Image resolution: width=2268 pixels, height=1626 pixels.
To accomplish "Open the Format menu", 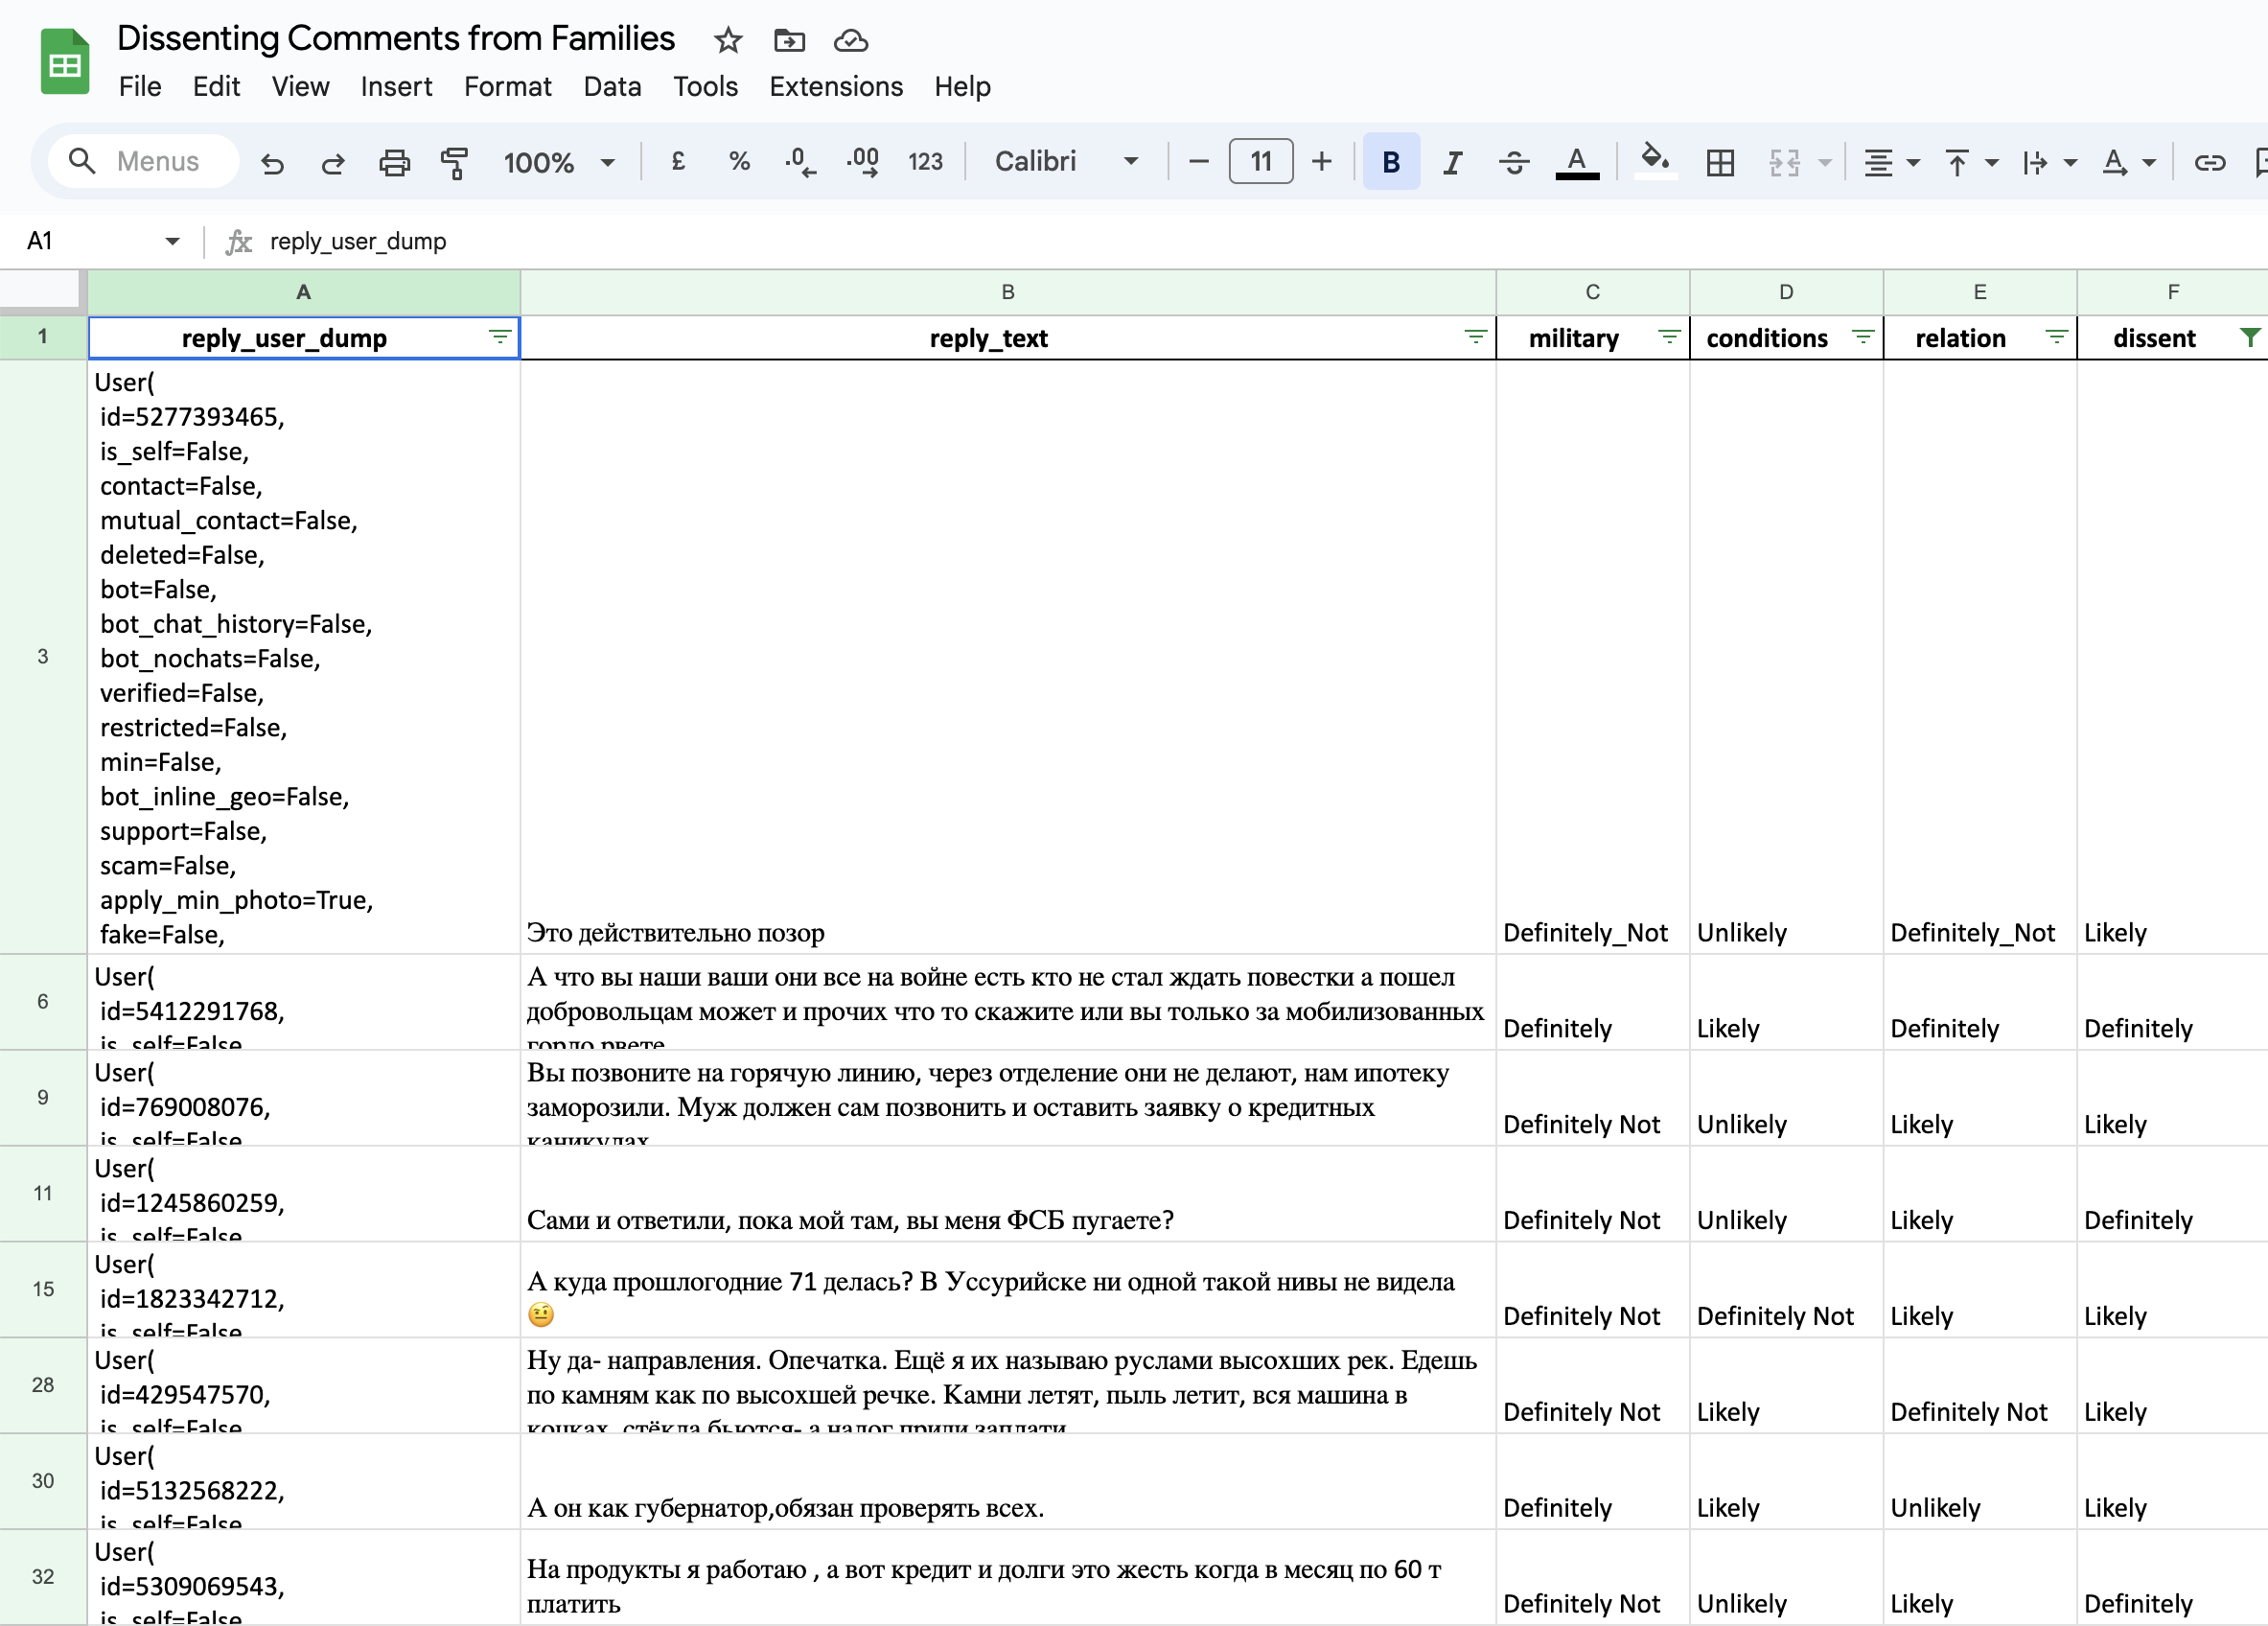I will pos(507,87).
